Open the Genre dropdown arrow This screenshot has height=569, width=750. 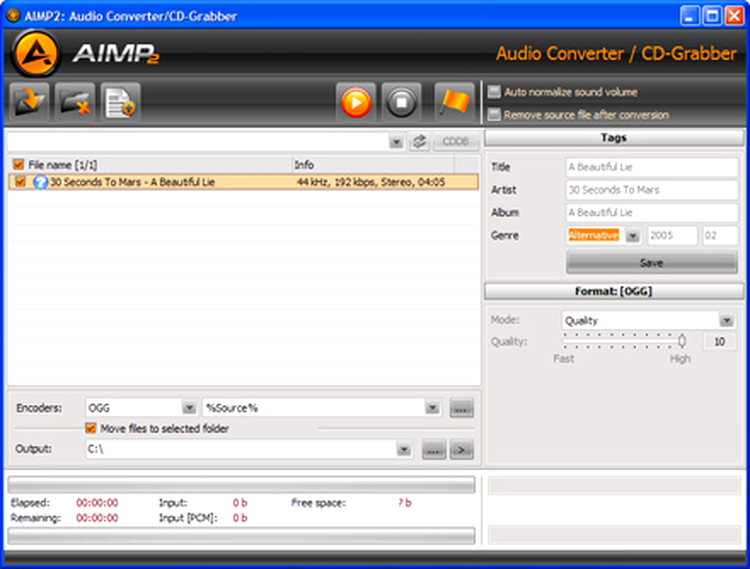click(632, 236)
